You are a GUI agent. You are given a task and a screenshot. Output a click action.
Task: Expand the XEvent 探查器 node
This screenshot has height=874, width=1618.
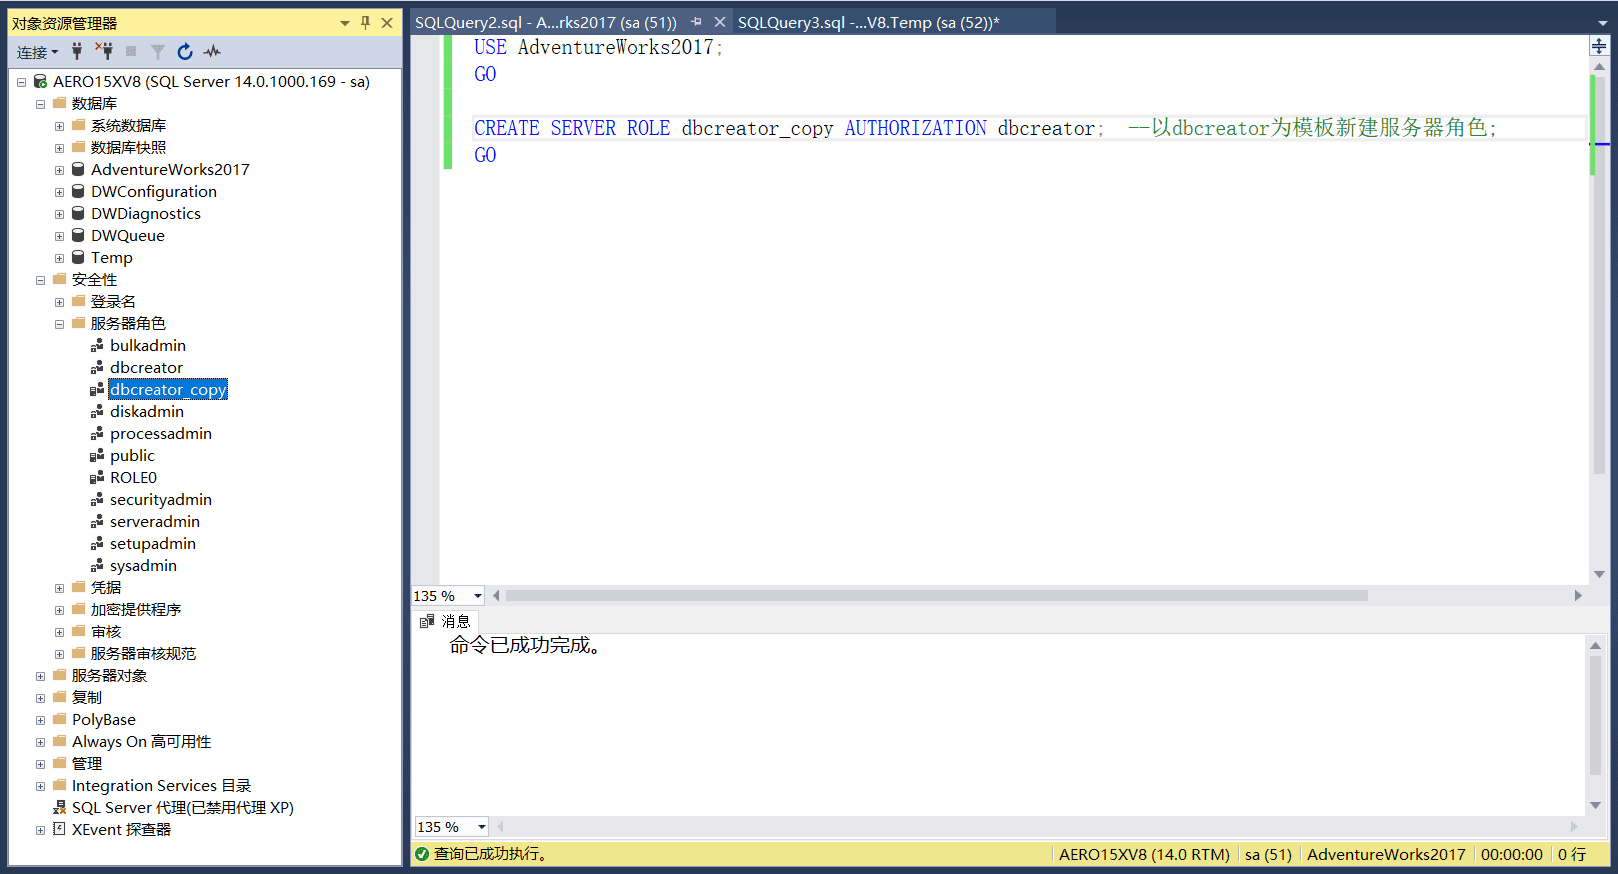pos(40,830)
